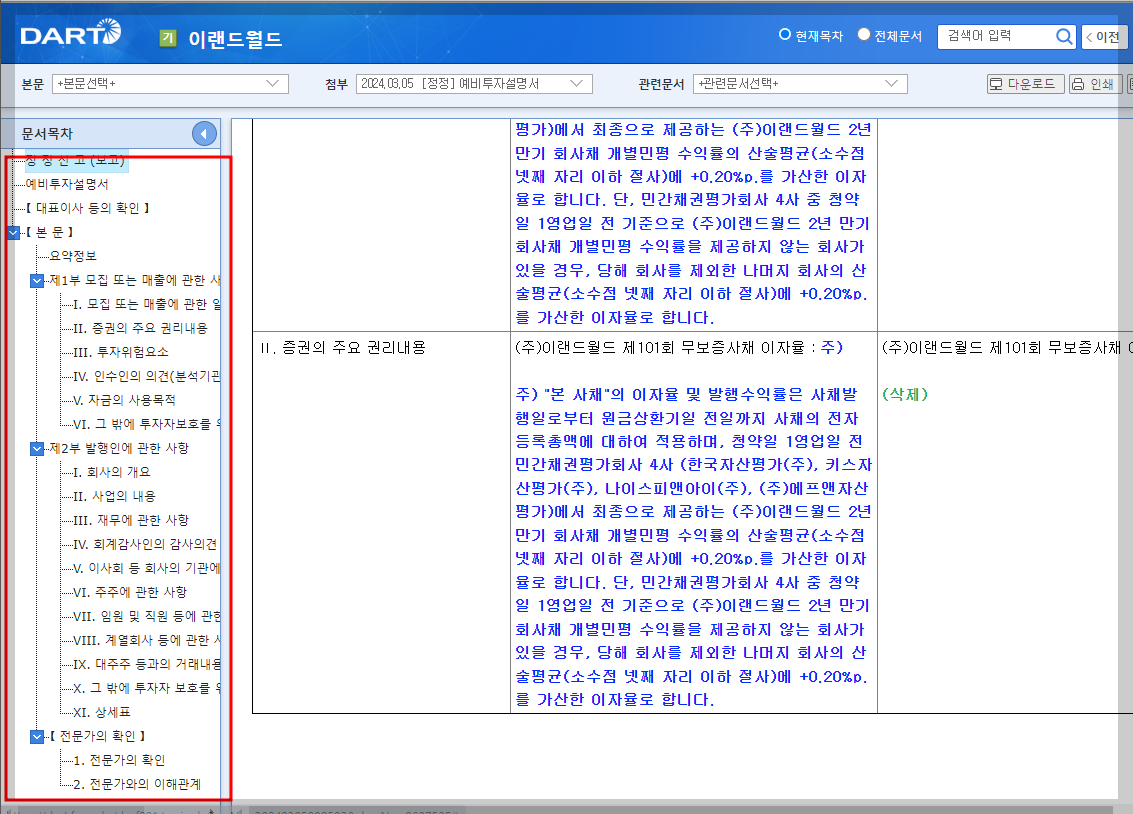This screenshot has height=814, width=1133.
Task: Open 대표이사 등의 확인 tree item
Action: pos(87,208)
